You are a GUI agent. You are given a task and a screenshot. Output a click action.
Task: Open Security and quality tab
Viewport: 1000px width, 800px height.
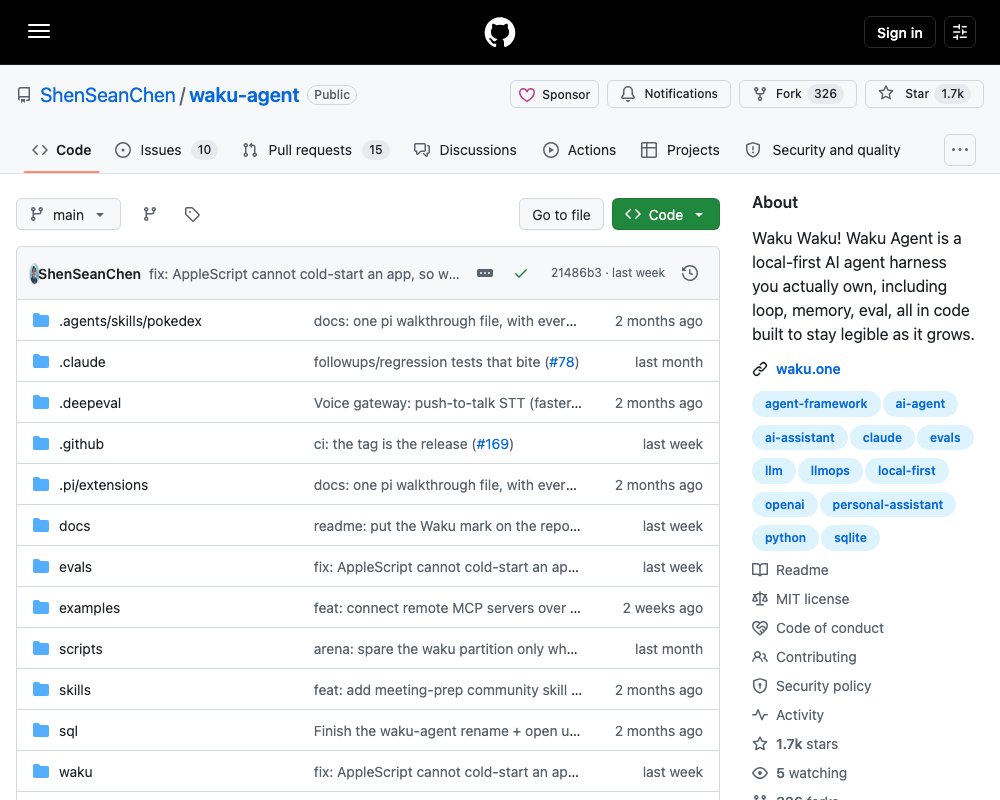[823, 150]
